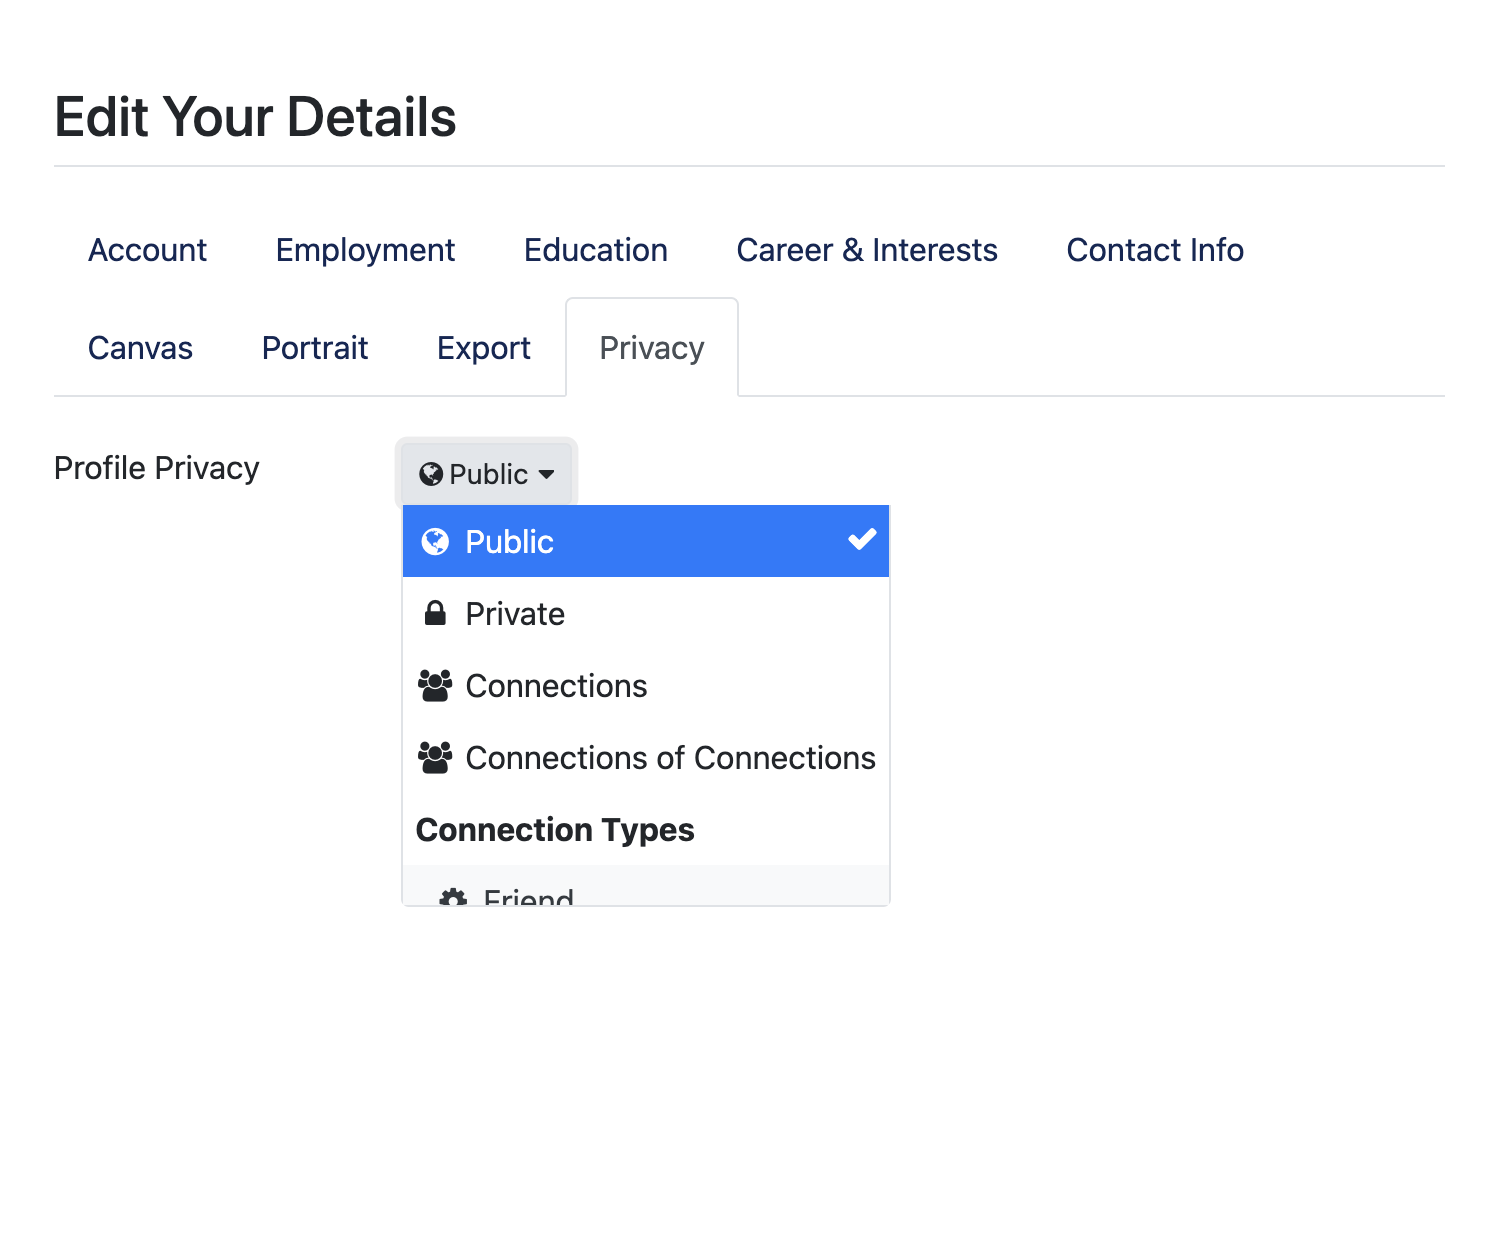This screenshot has width=1498, height=1244.
Task: Switch to the Canvas tab
Action: pos(140,347)
